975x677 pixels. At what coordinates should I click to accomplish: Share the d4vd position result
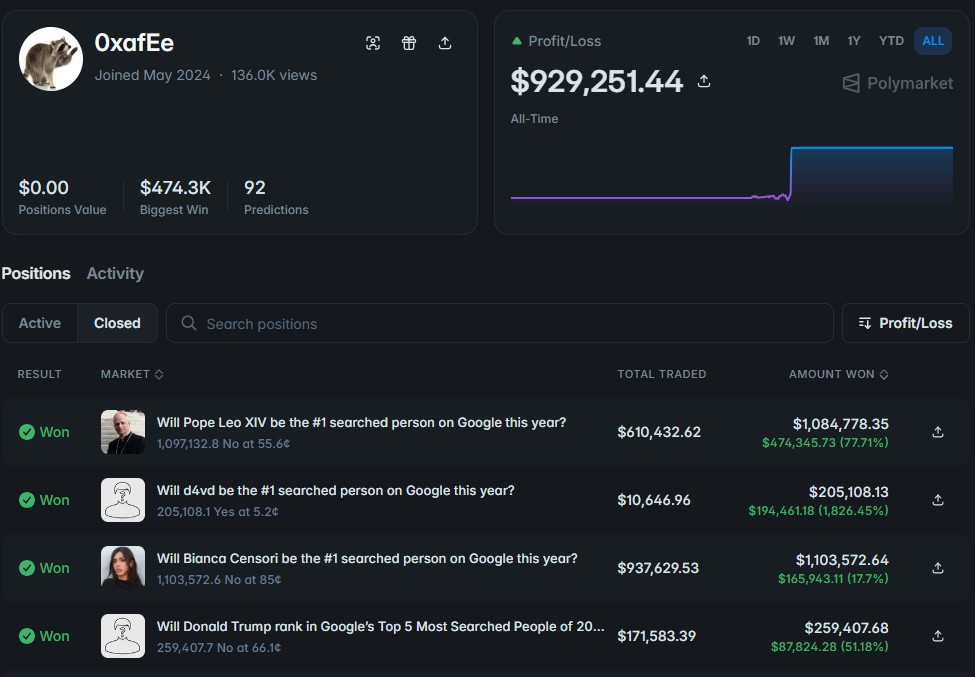(x=938, y=500)
